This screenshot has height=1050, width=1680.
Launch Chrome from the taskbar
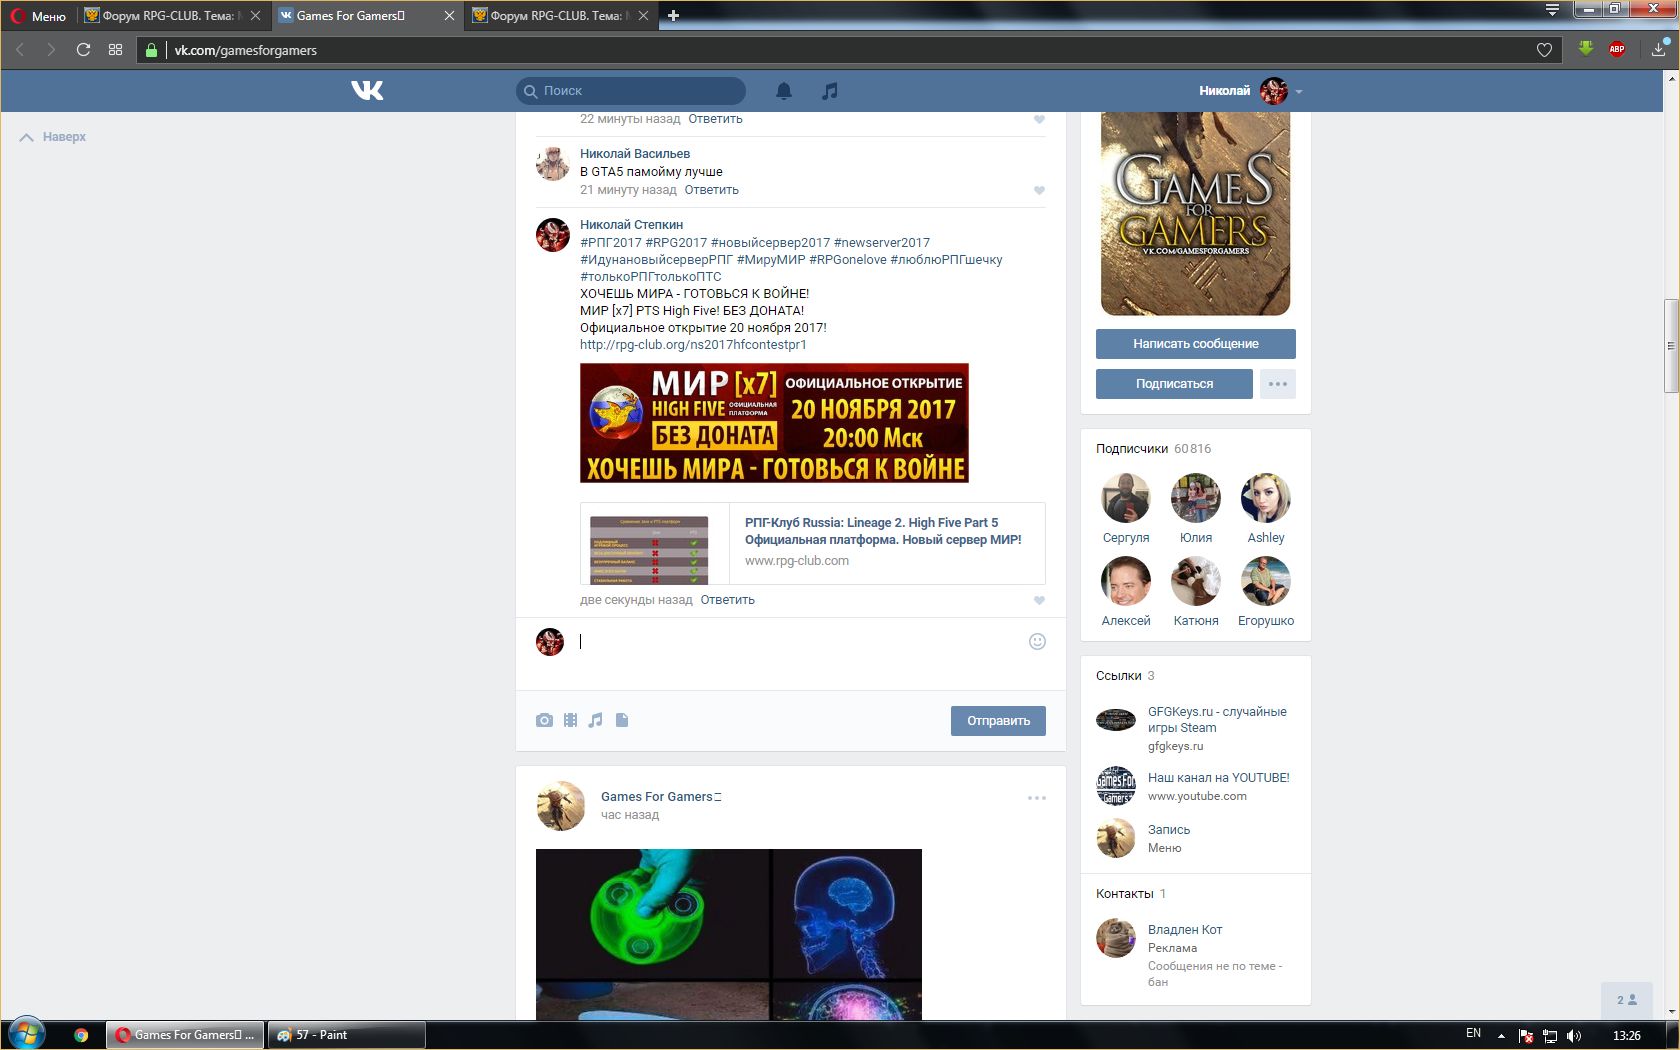81,1035
